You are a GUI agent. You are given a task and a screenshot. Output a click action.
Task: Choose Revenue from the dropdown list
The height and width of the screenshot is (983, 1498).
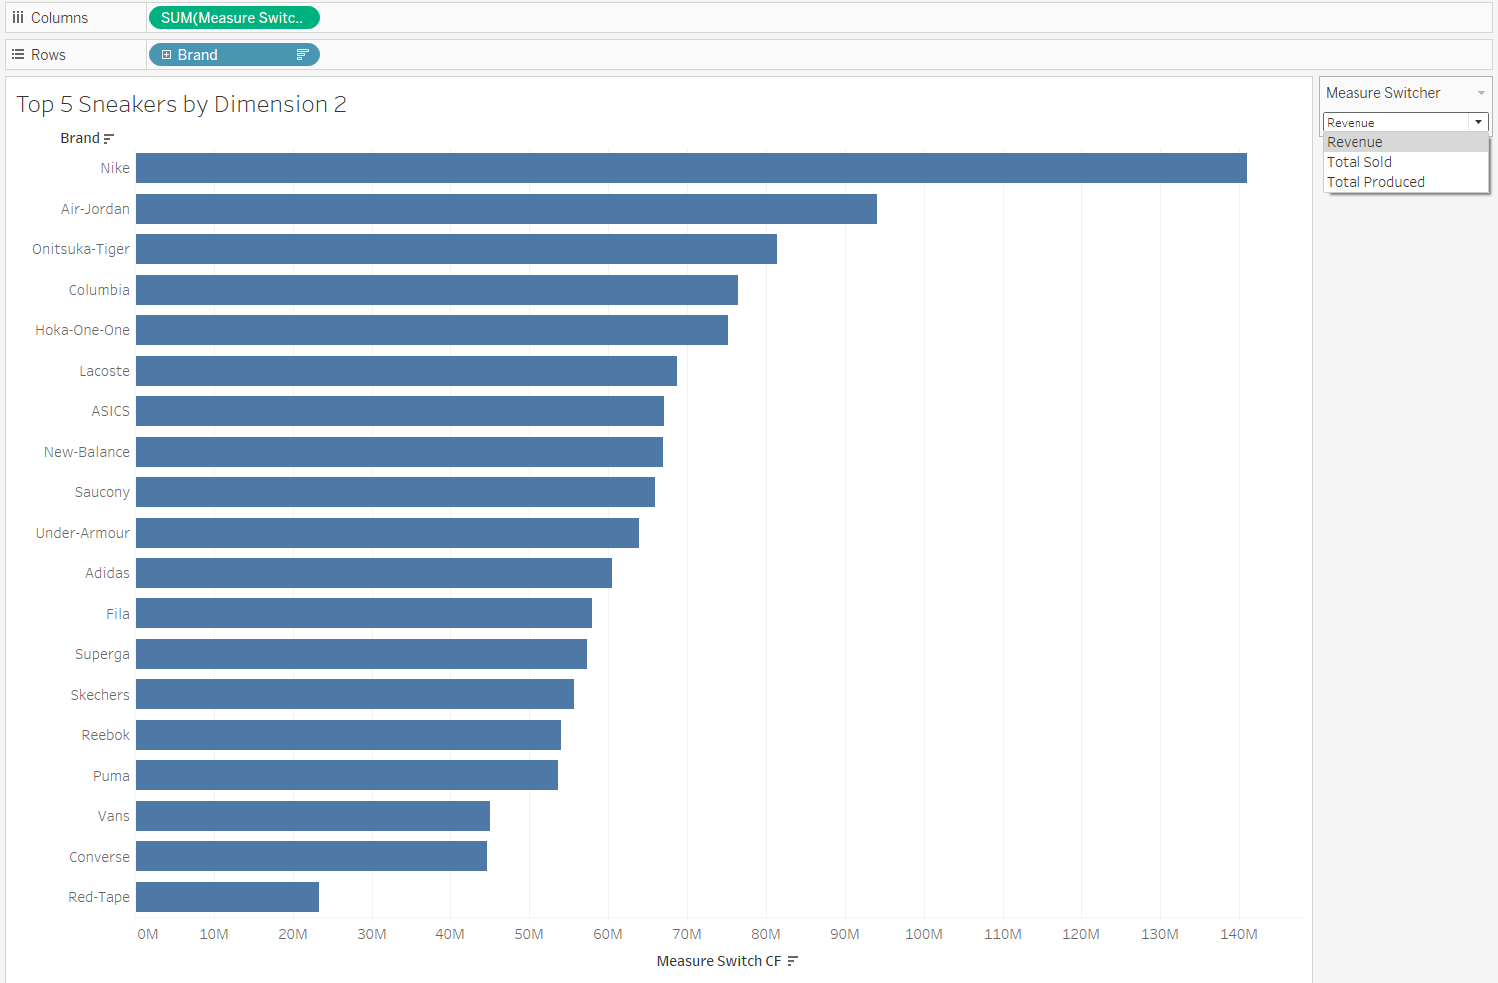[1406, 142]
